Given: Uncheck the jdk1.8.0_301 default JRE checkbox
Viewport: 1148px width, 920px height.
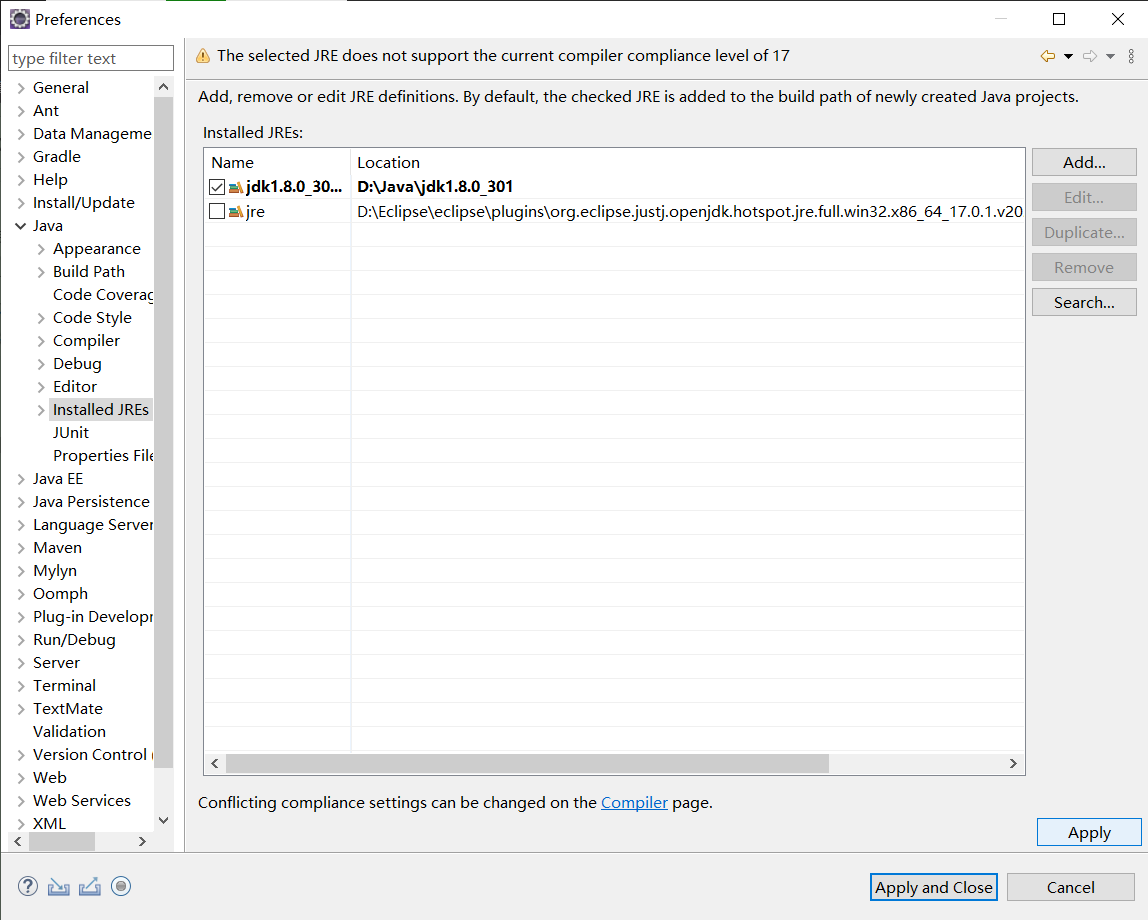Looking at the screenshot, I should point(217,186).
